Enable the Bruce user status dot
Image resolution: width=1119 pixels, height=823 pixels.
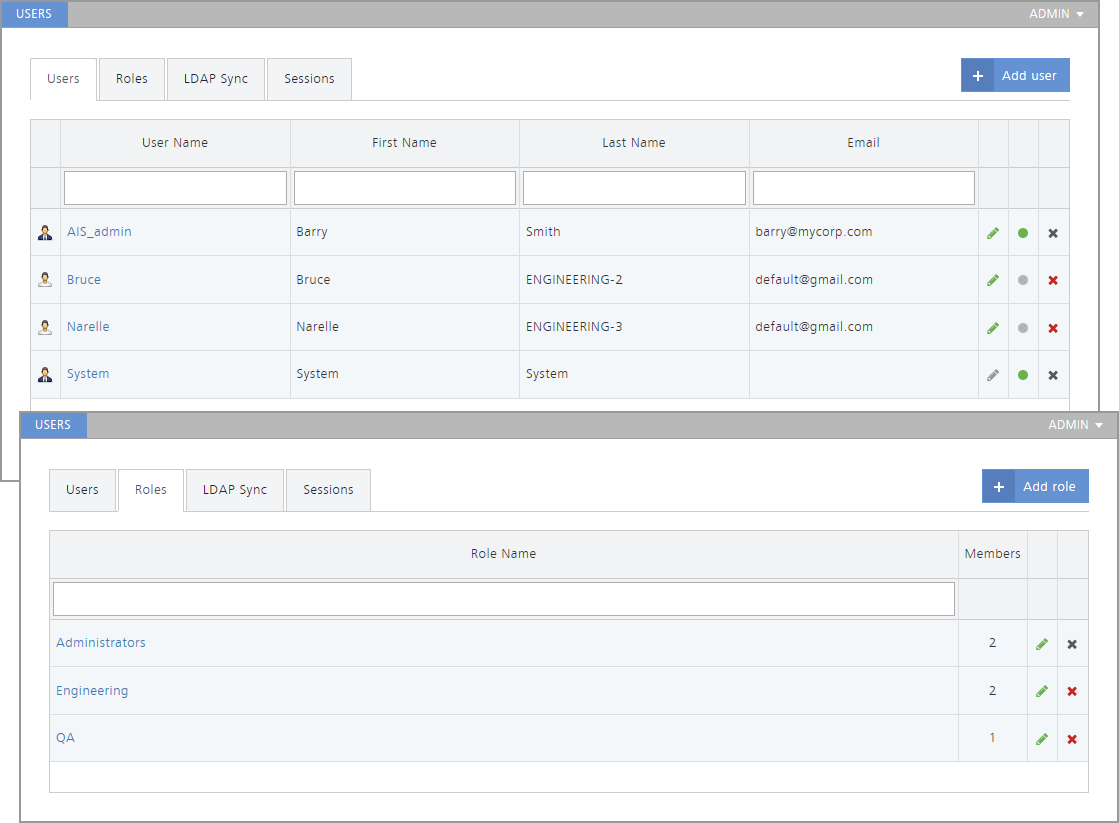(1023, 281)
